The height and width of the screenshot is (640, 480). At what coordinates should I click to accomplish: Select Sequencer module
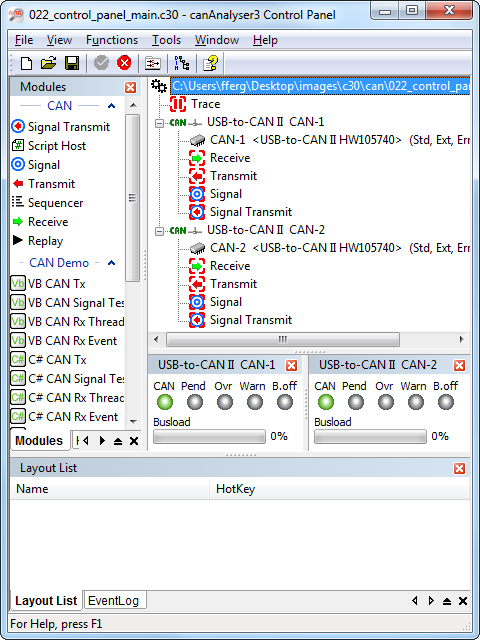(47, 203)
